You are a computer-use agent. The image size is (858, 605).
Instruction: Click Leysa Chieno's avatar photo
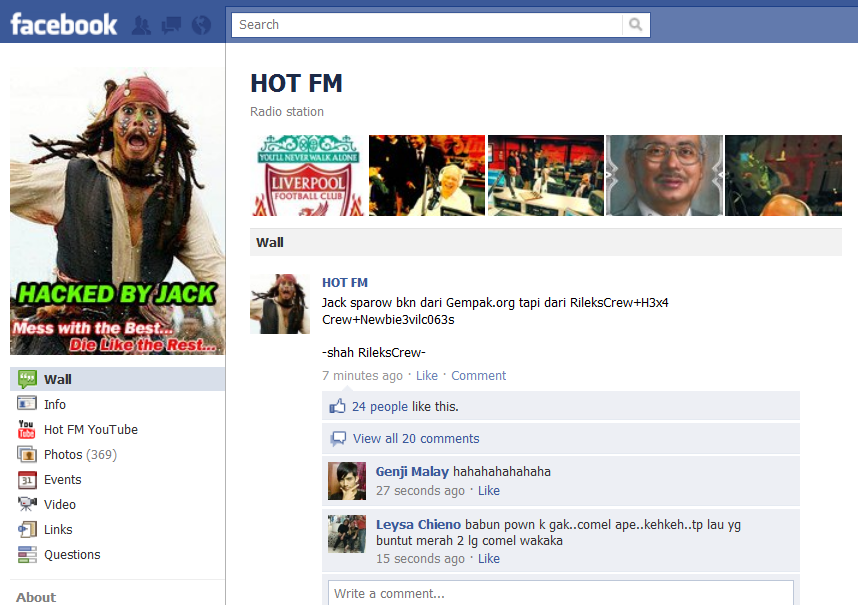click(x=347, y=534)
